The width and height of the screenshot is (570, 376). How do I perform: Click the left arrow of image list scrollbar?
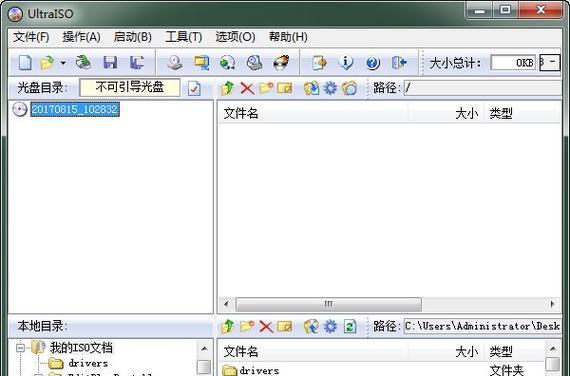click(226, 304)
